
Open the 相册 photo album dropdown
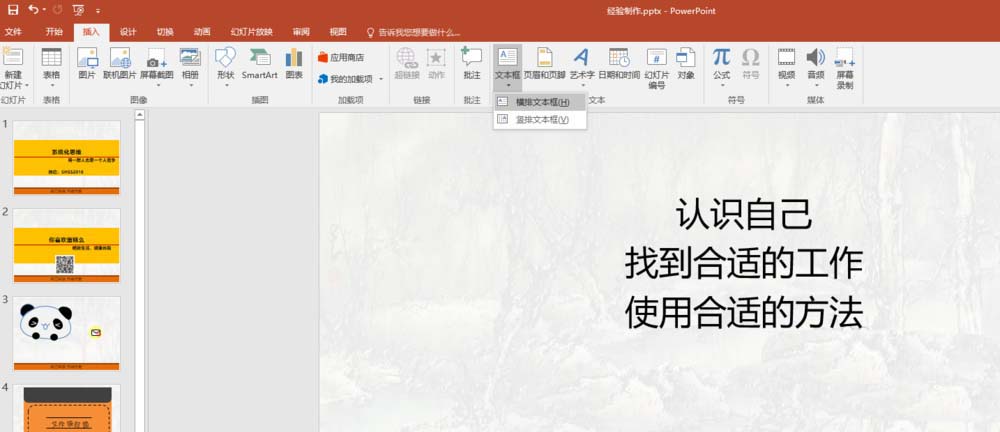(x=190, y=67)
